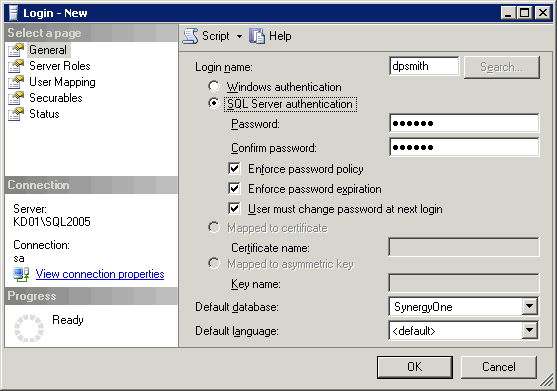The height and width of the screenshot is (391, 557).
Task: Click the window resize grip corner
Action: (x=547, y=380)
